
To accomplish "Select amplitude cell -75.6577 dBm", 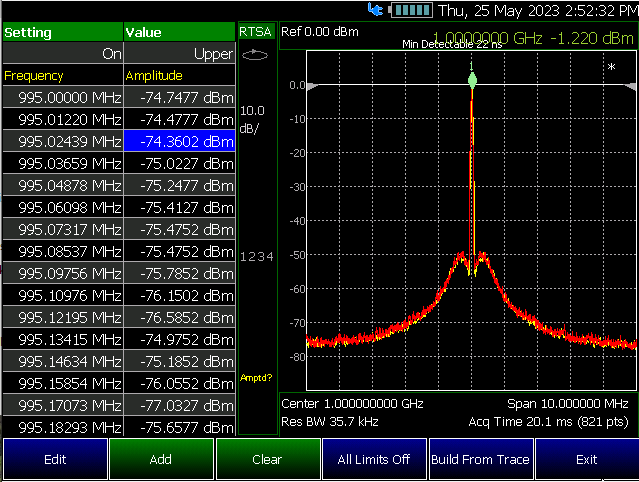I will (x=180, y=427).
